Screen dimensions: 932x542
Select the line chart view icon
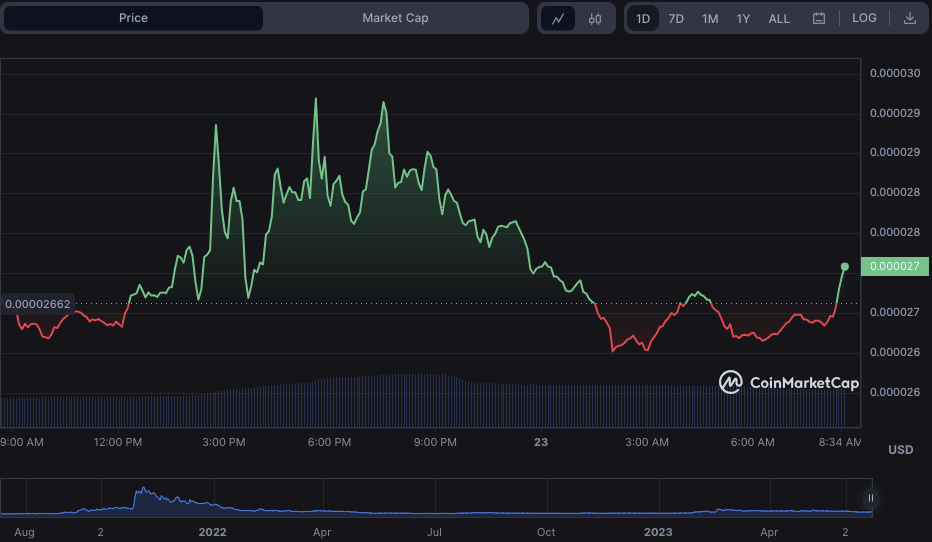tap(559, 18)
